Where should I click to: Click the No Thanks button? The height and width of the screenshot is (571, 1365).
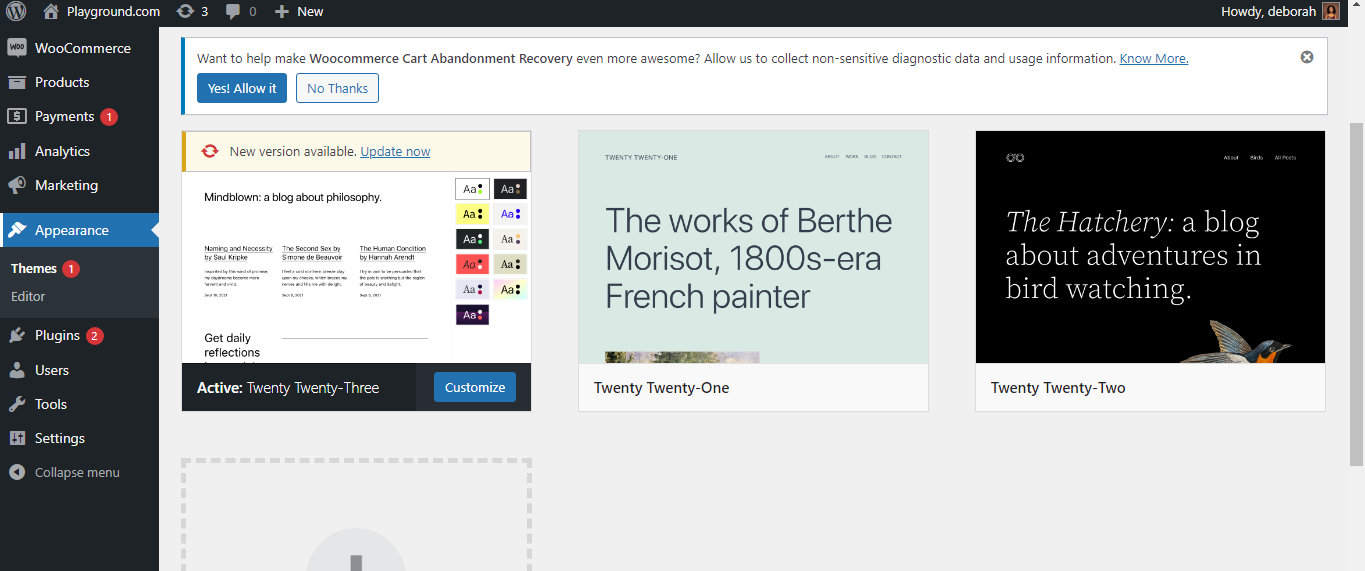coord(337,88)
